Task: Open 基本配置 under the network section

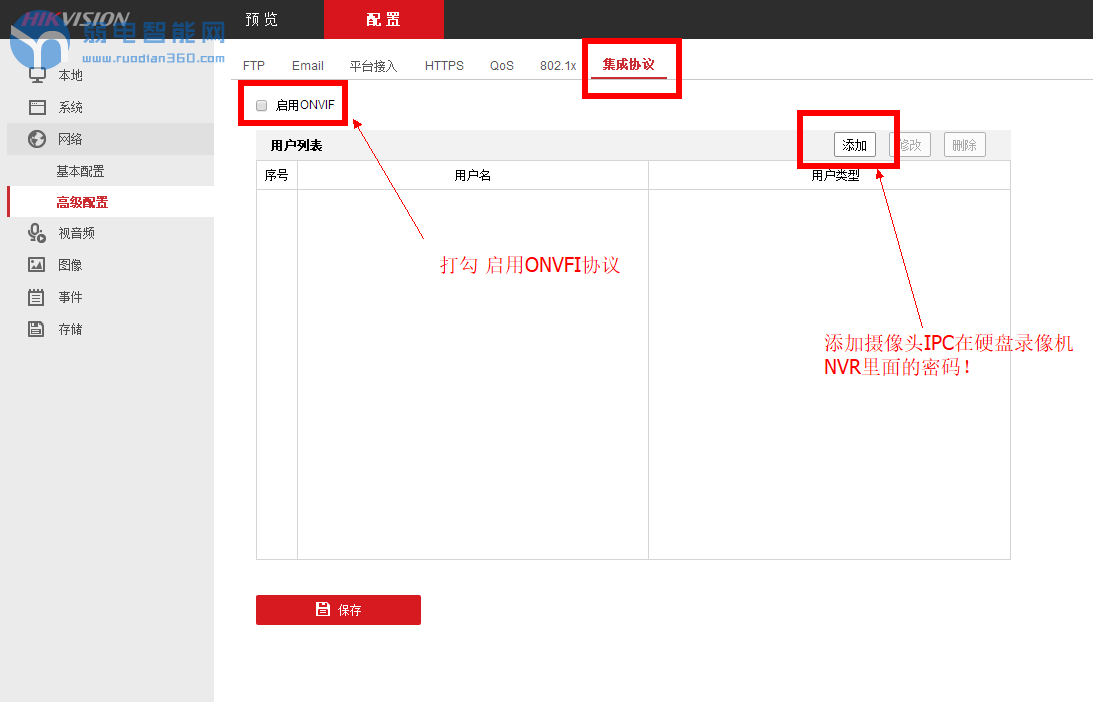Action: click(x=80, y=171)
